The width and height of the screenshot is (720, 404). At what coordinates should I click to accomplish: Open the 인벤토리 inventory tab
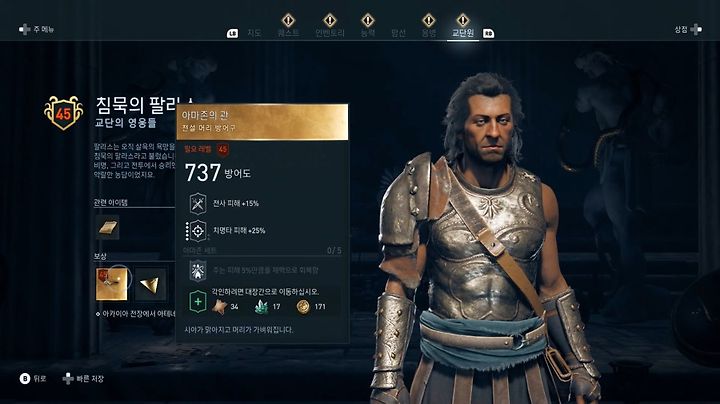(x=330, y=33)
